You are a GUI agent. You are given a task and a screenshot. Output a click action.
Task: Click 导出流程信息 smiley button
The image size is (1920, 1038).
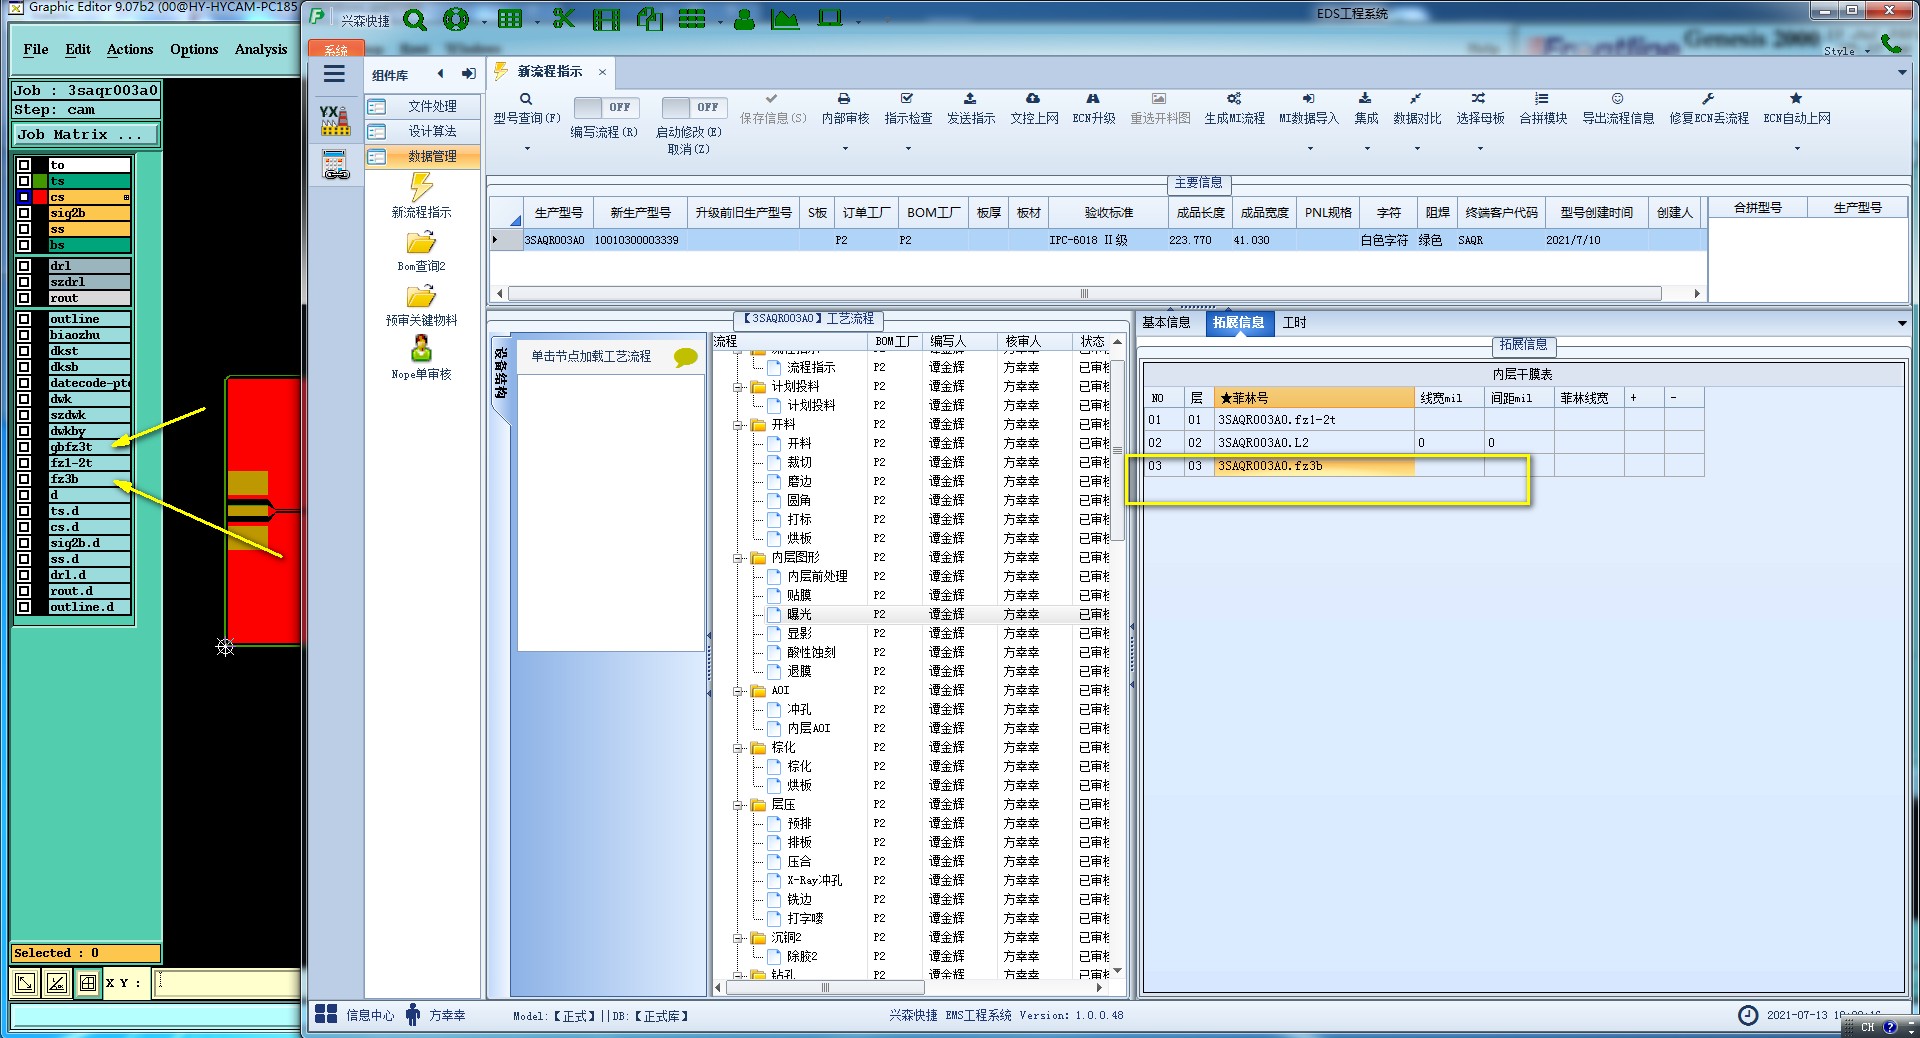tap(1617, 108)
